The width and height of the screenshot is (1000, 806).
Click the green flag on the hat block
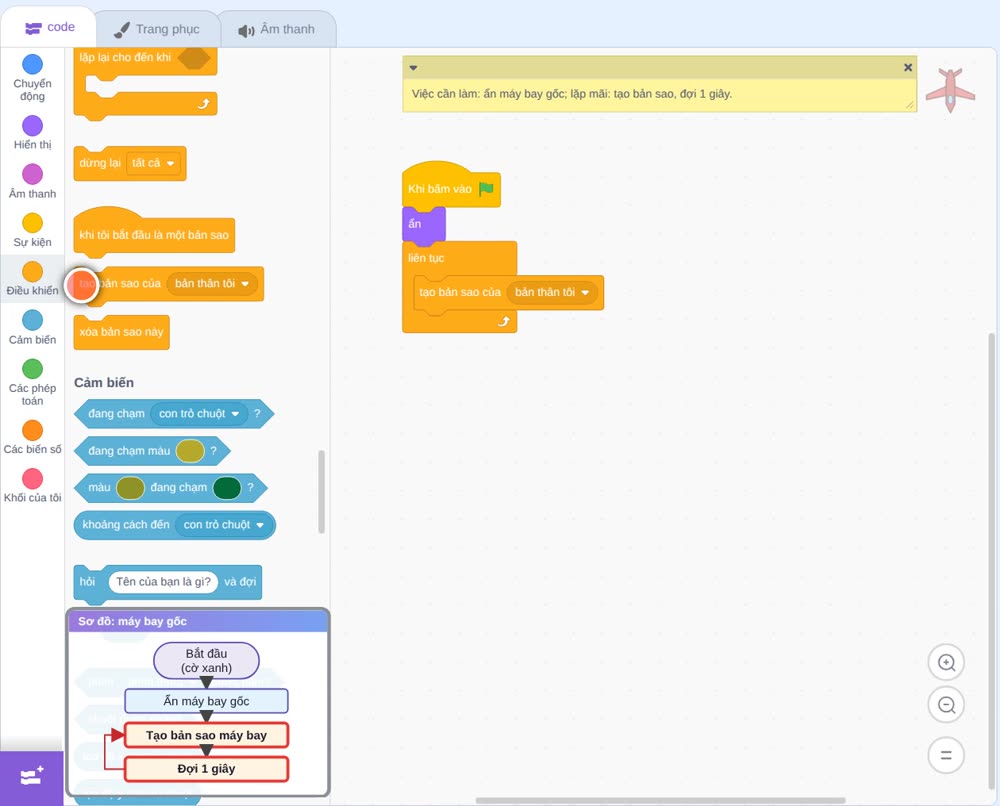487,189
